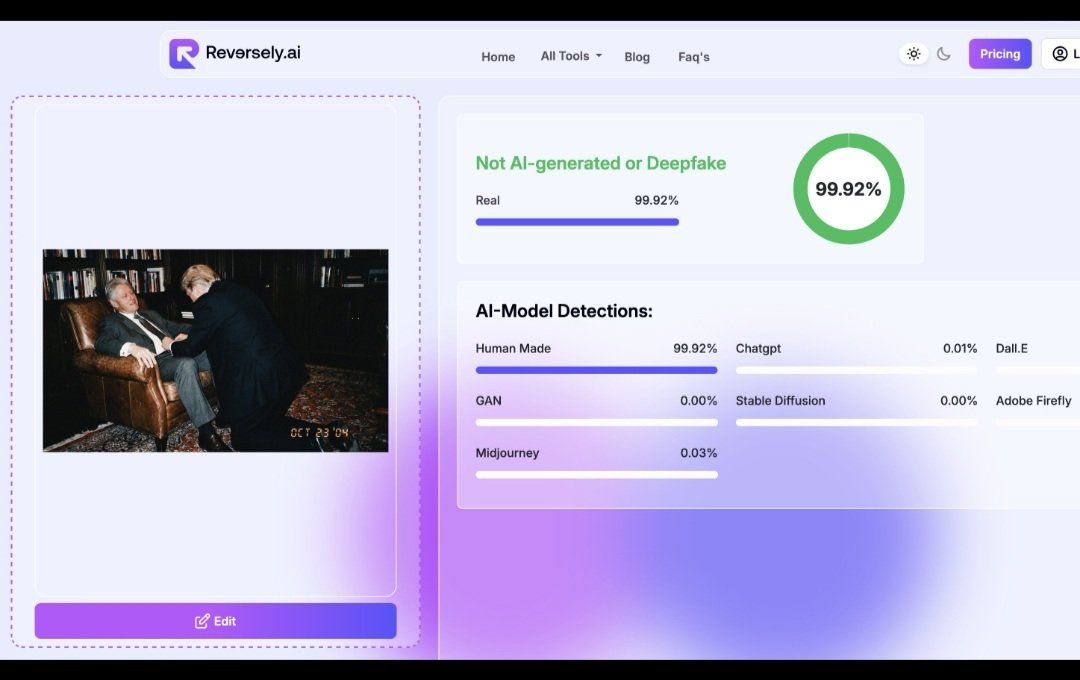Go to the Home page
1080x680 pixels.
[x=498, y=57]
